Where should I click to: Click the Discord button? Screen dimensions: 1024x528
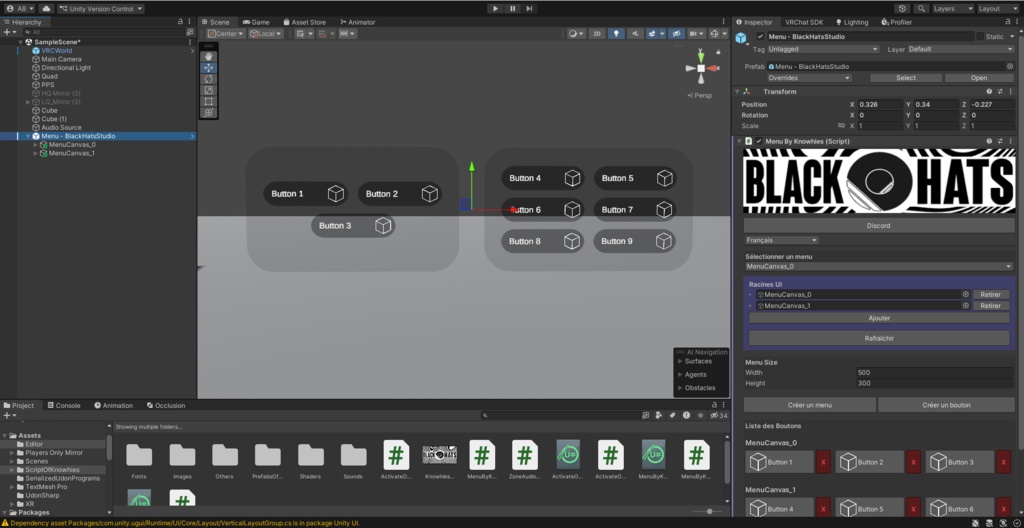coord(878,225)
